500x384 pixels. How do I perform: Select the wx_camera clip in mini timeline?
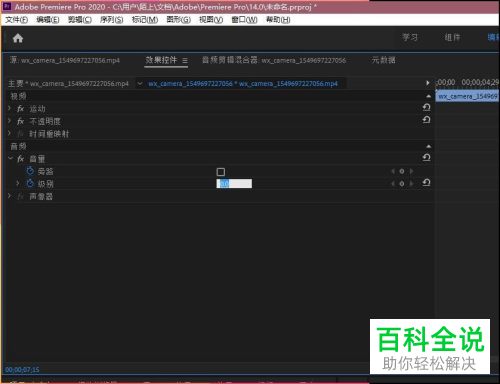pos(467,96)
